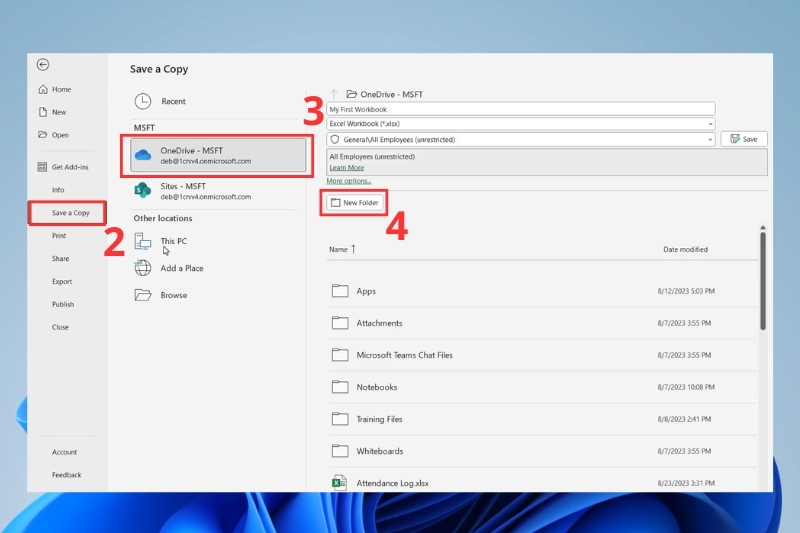
Task: Click the Attachments folder icon
Action: pos(340,323)
